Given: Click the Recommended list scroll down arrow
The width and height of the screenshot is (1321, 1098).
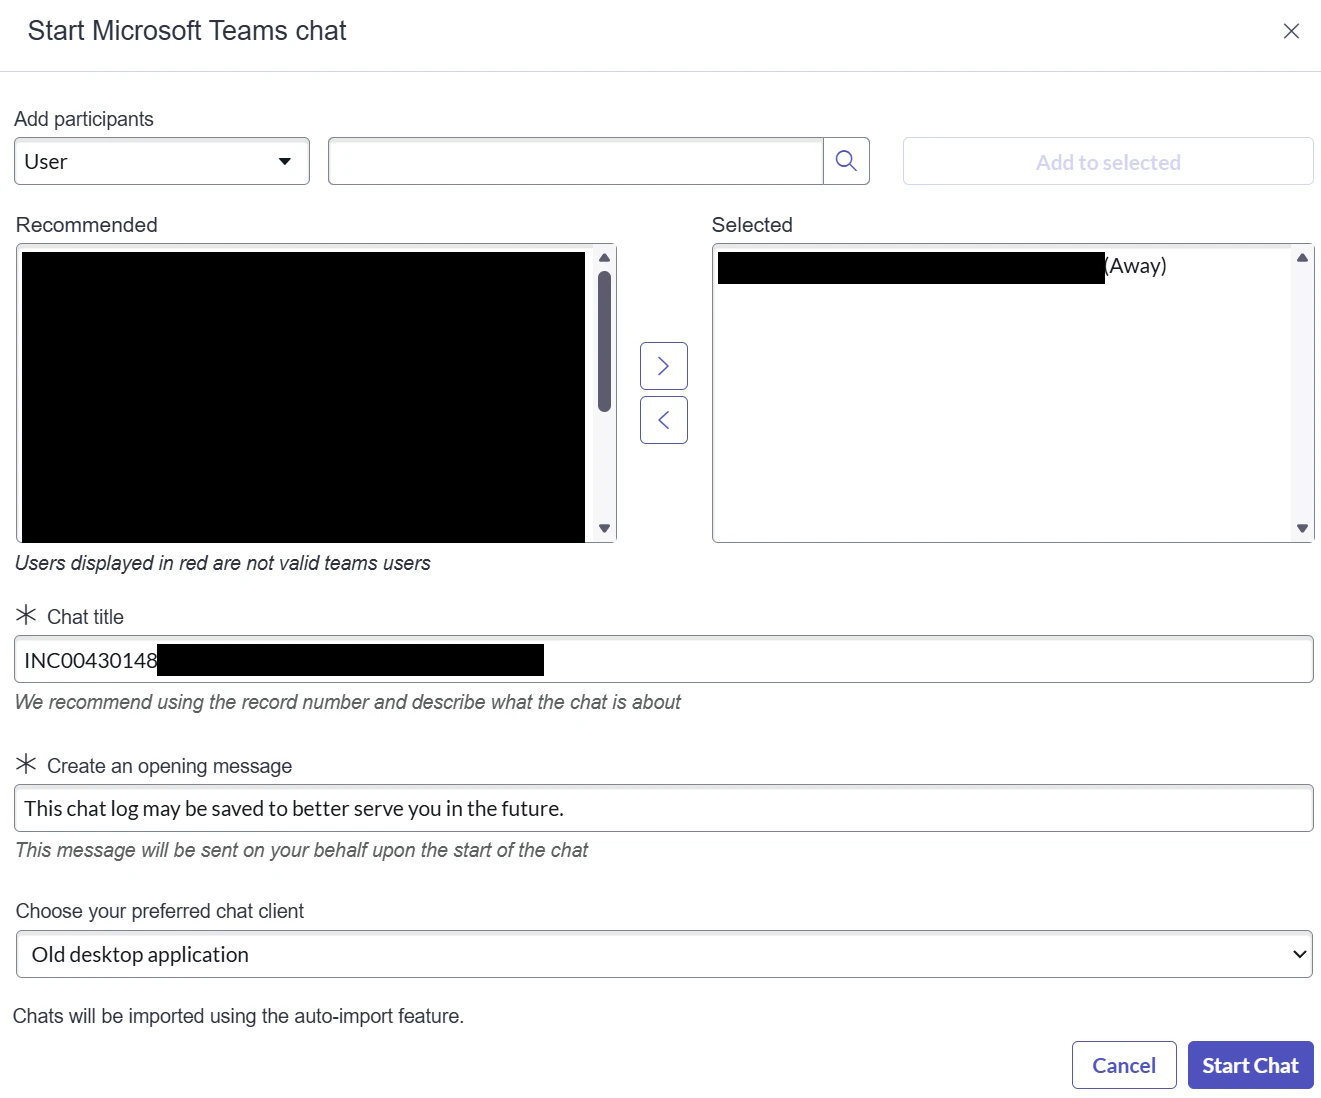Looking at the screenshot, I should (604, 528).
